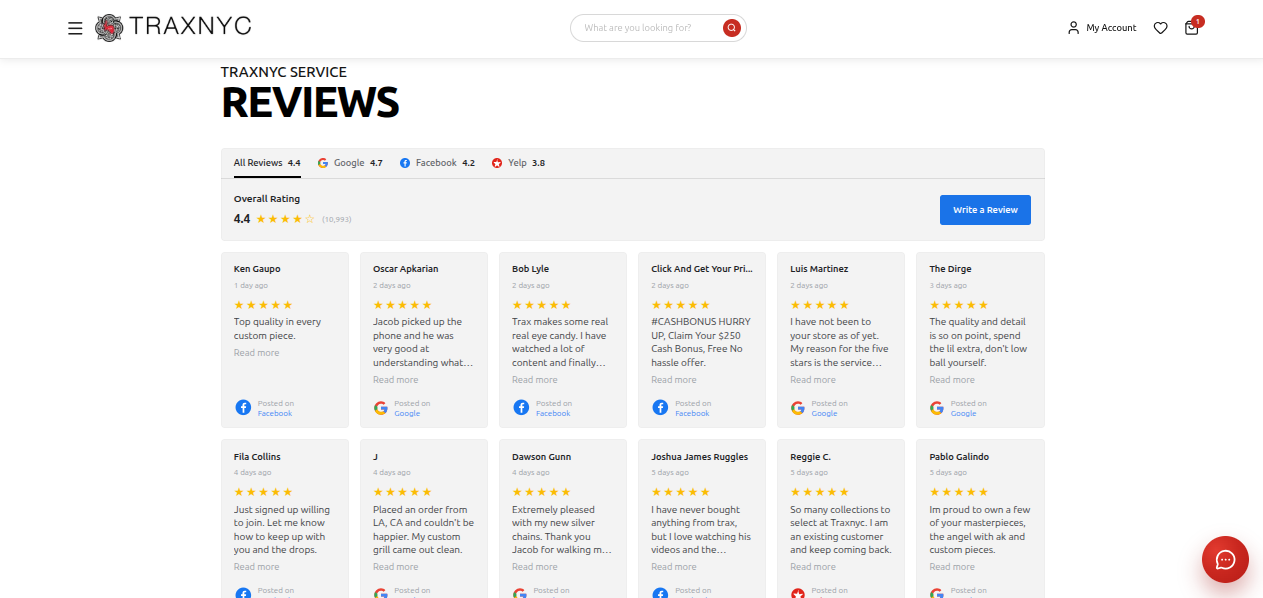Click Facebook icon on Ken Gaupo's review
1263x598 pixels.
[x=243, y=408]
